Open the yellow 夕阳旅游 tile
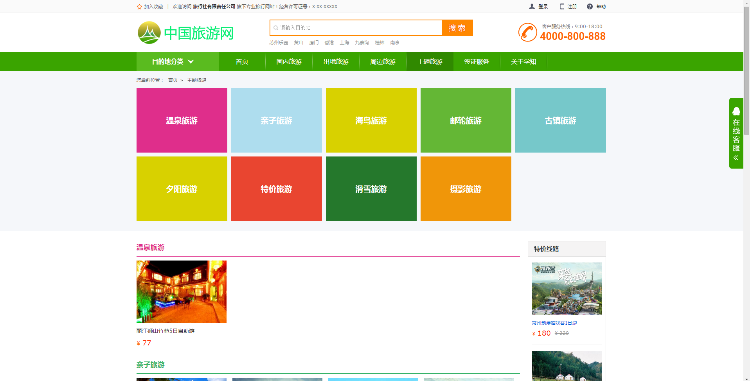This screenshot has width=750, height=381. pyautogui.click(x=182, y=189)
